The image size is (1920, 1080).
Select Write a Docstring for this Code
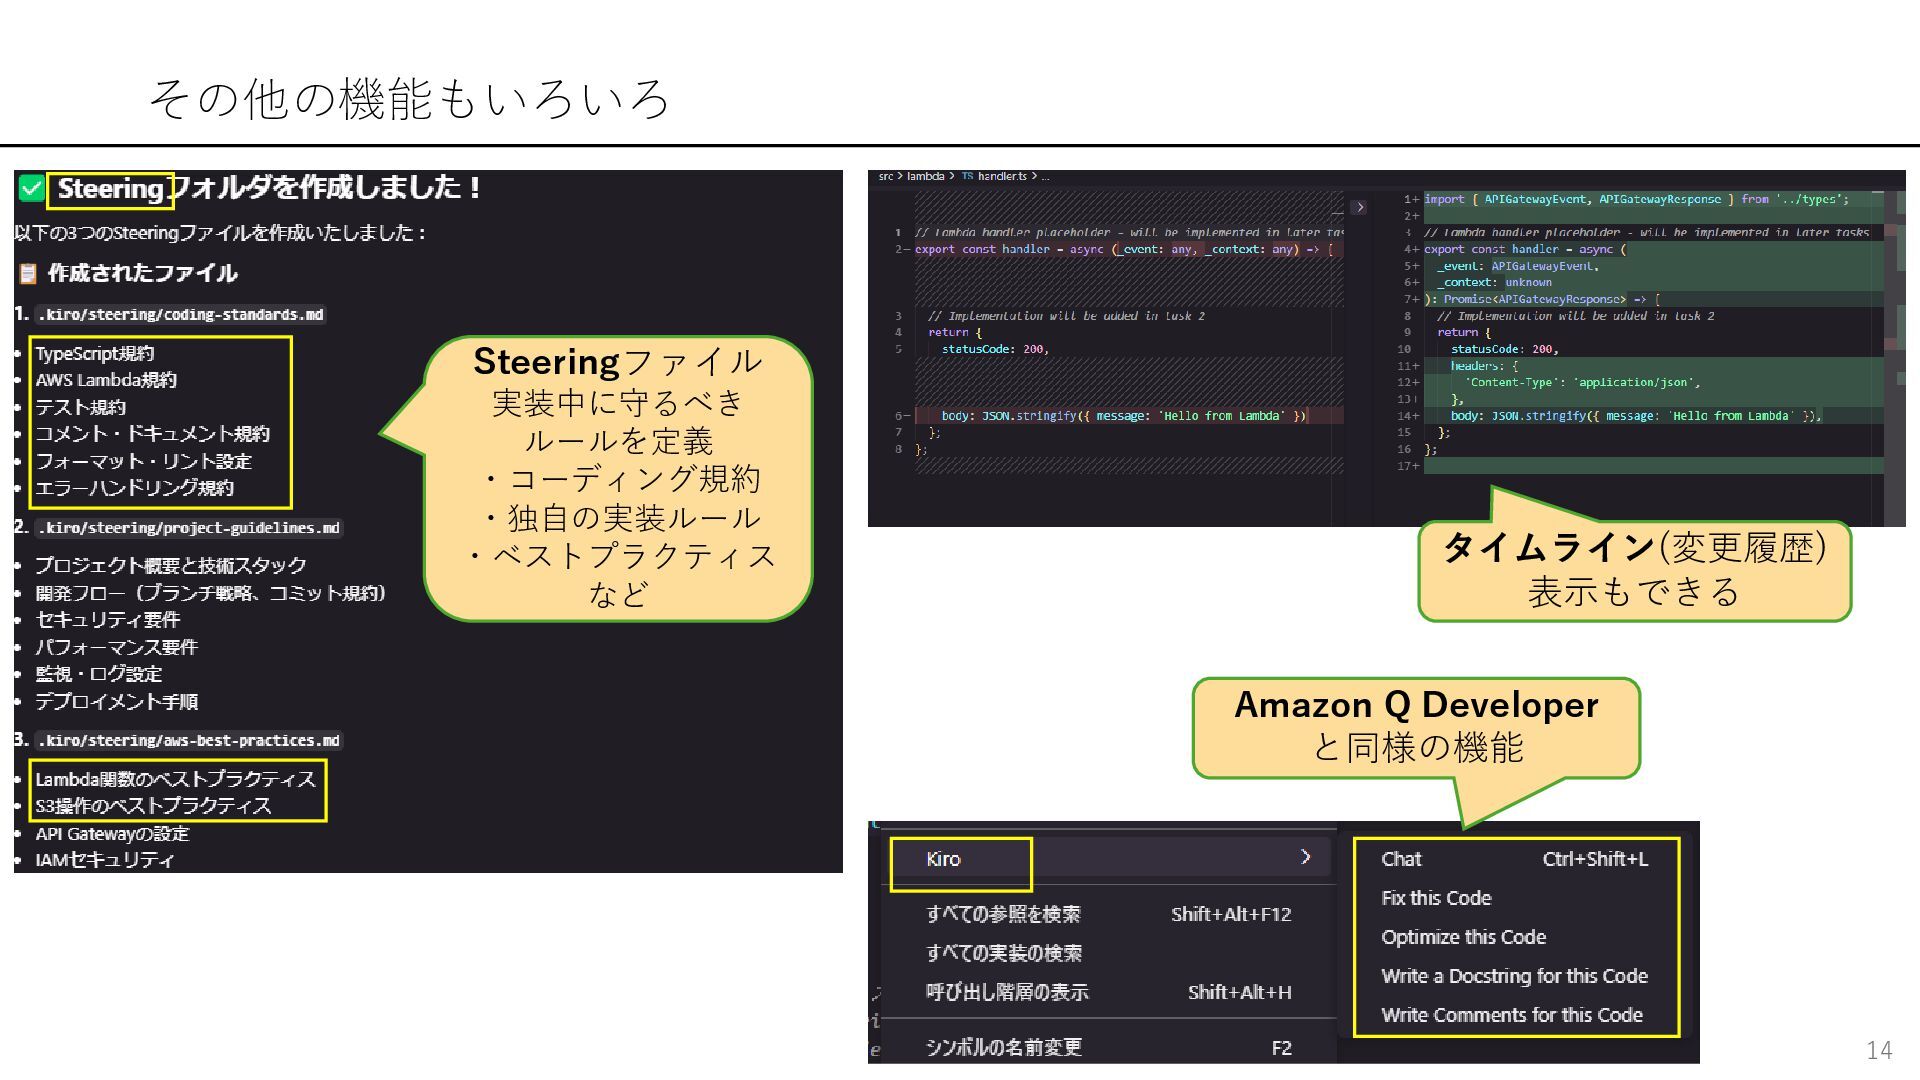click(x=1514, y=976)
